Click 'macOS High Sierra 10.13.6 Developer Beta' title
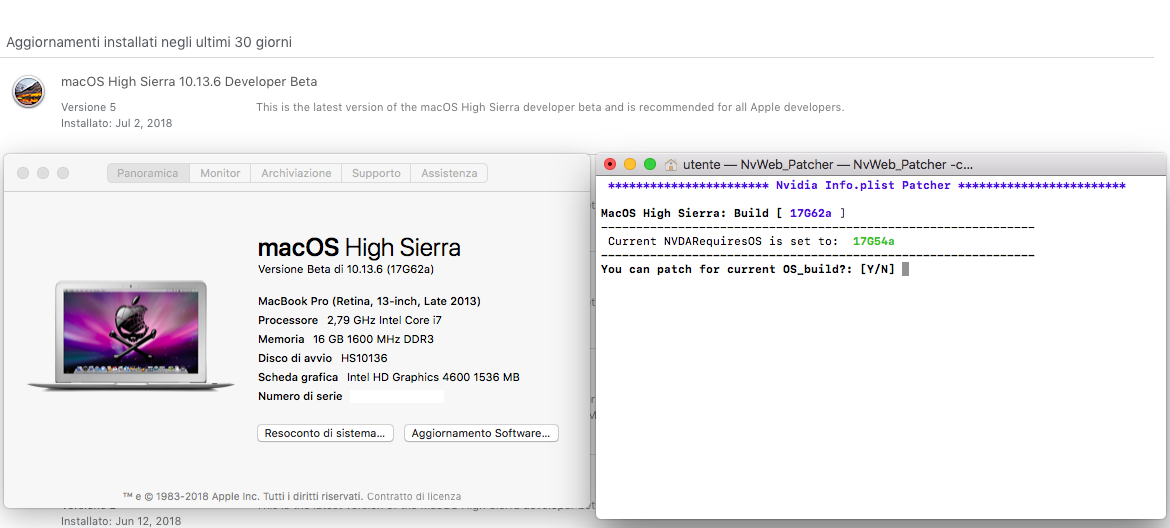 (x=189, y=82)
